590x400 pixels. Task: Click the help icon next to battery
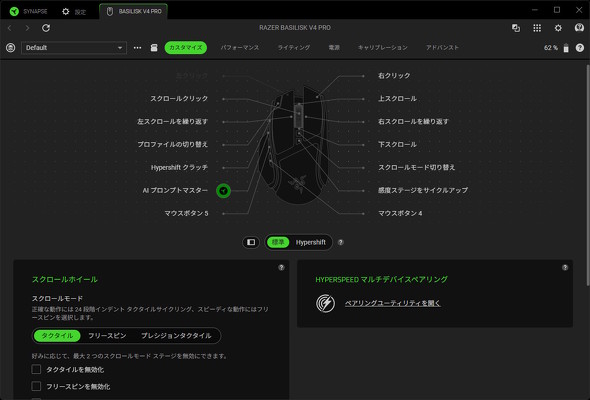579,48
